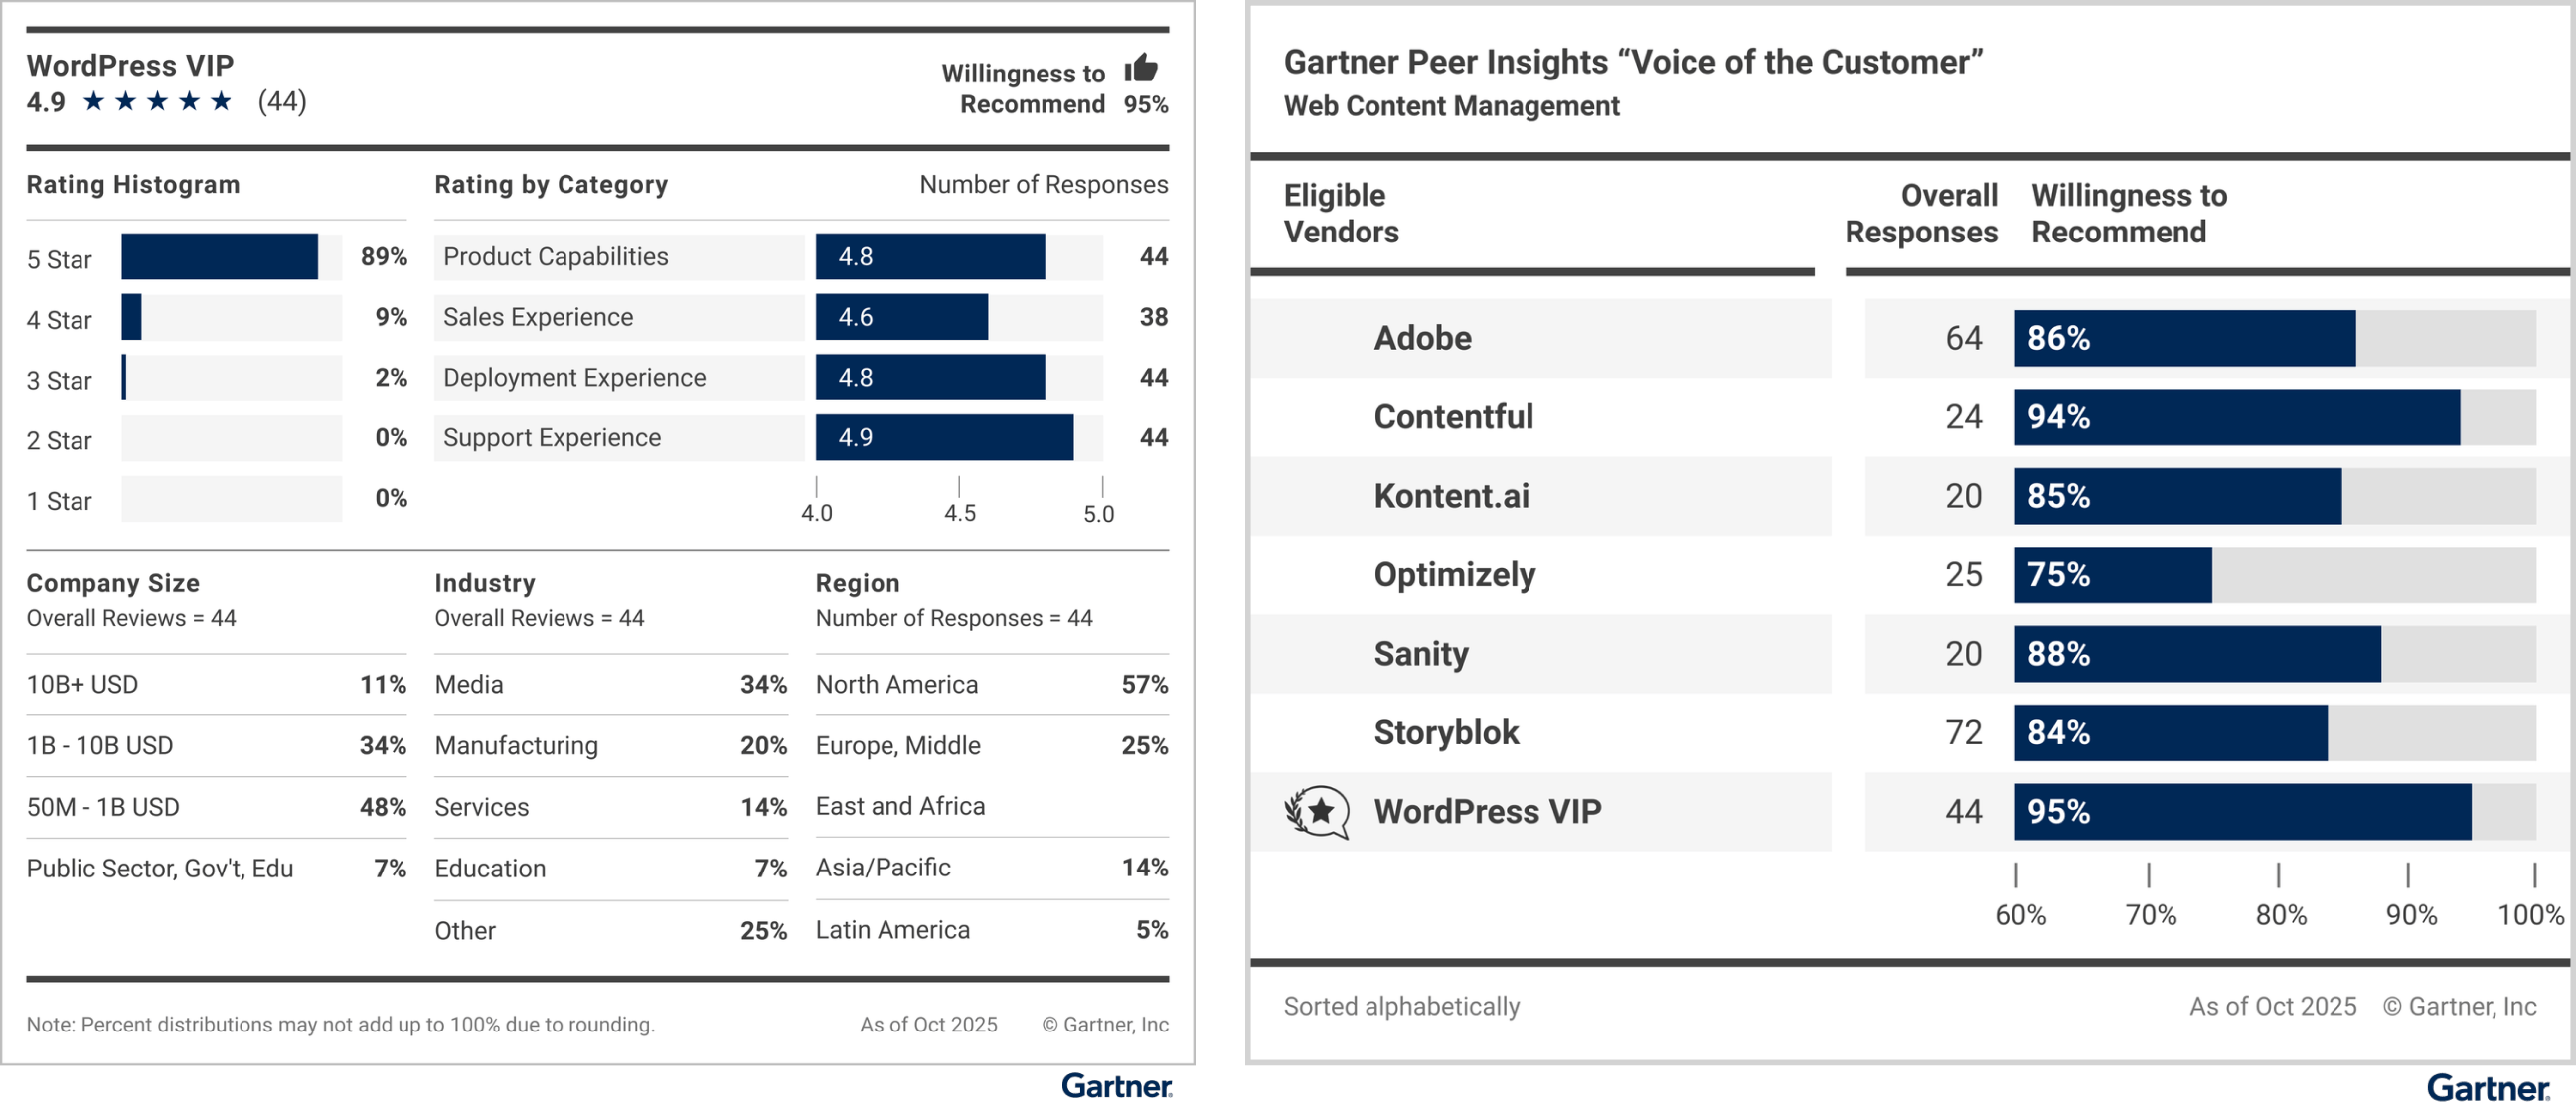This screenshot has width=2576, height=1110.
Task: Click the 50M - 1B USD company size row
Action: 216,807
